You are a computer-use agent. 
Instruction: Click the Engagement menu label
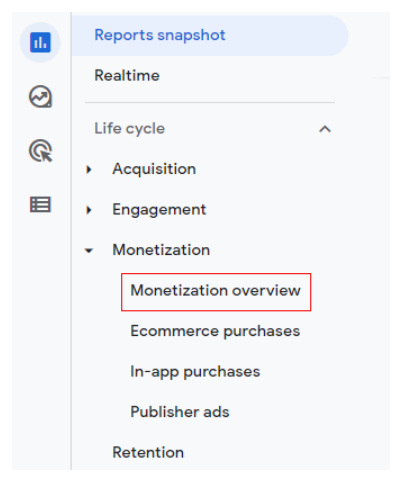(159, 210)
